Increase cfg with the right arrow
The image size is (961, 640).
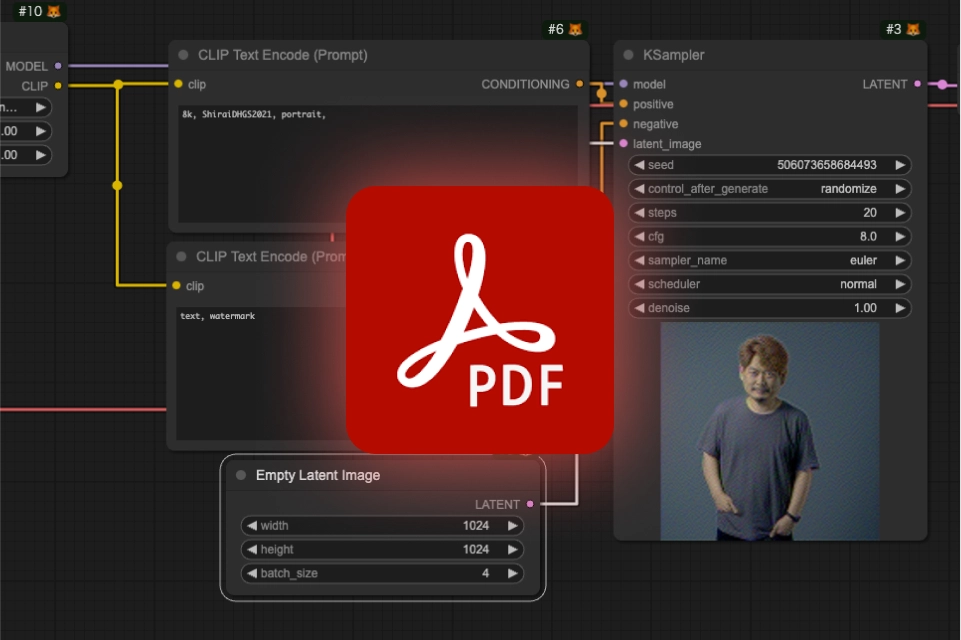tap(900, 237)
